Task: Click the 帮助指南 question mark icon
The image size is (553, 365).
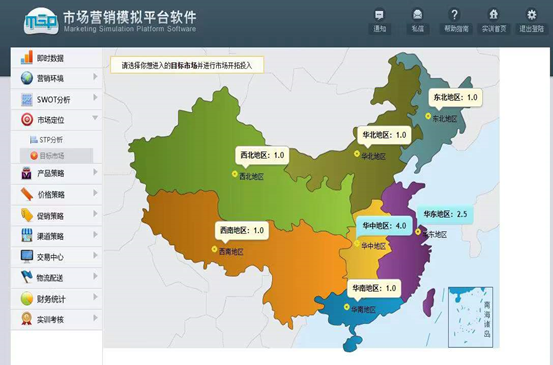Action: [455, 15]
